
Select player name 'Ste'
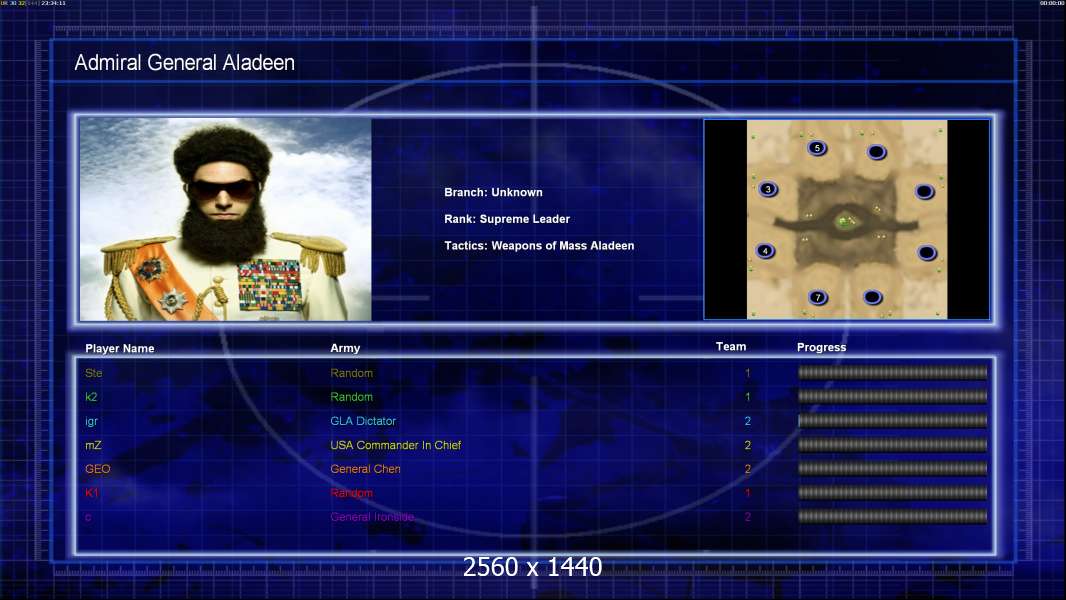(94, 373)
